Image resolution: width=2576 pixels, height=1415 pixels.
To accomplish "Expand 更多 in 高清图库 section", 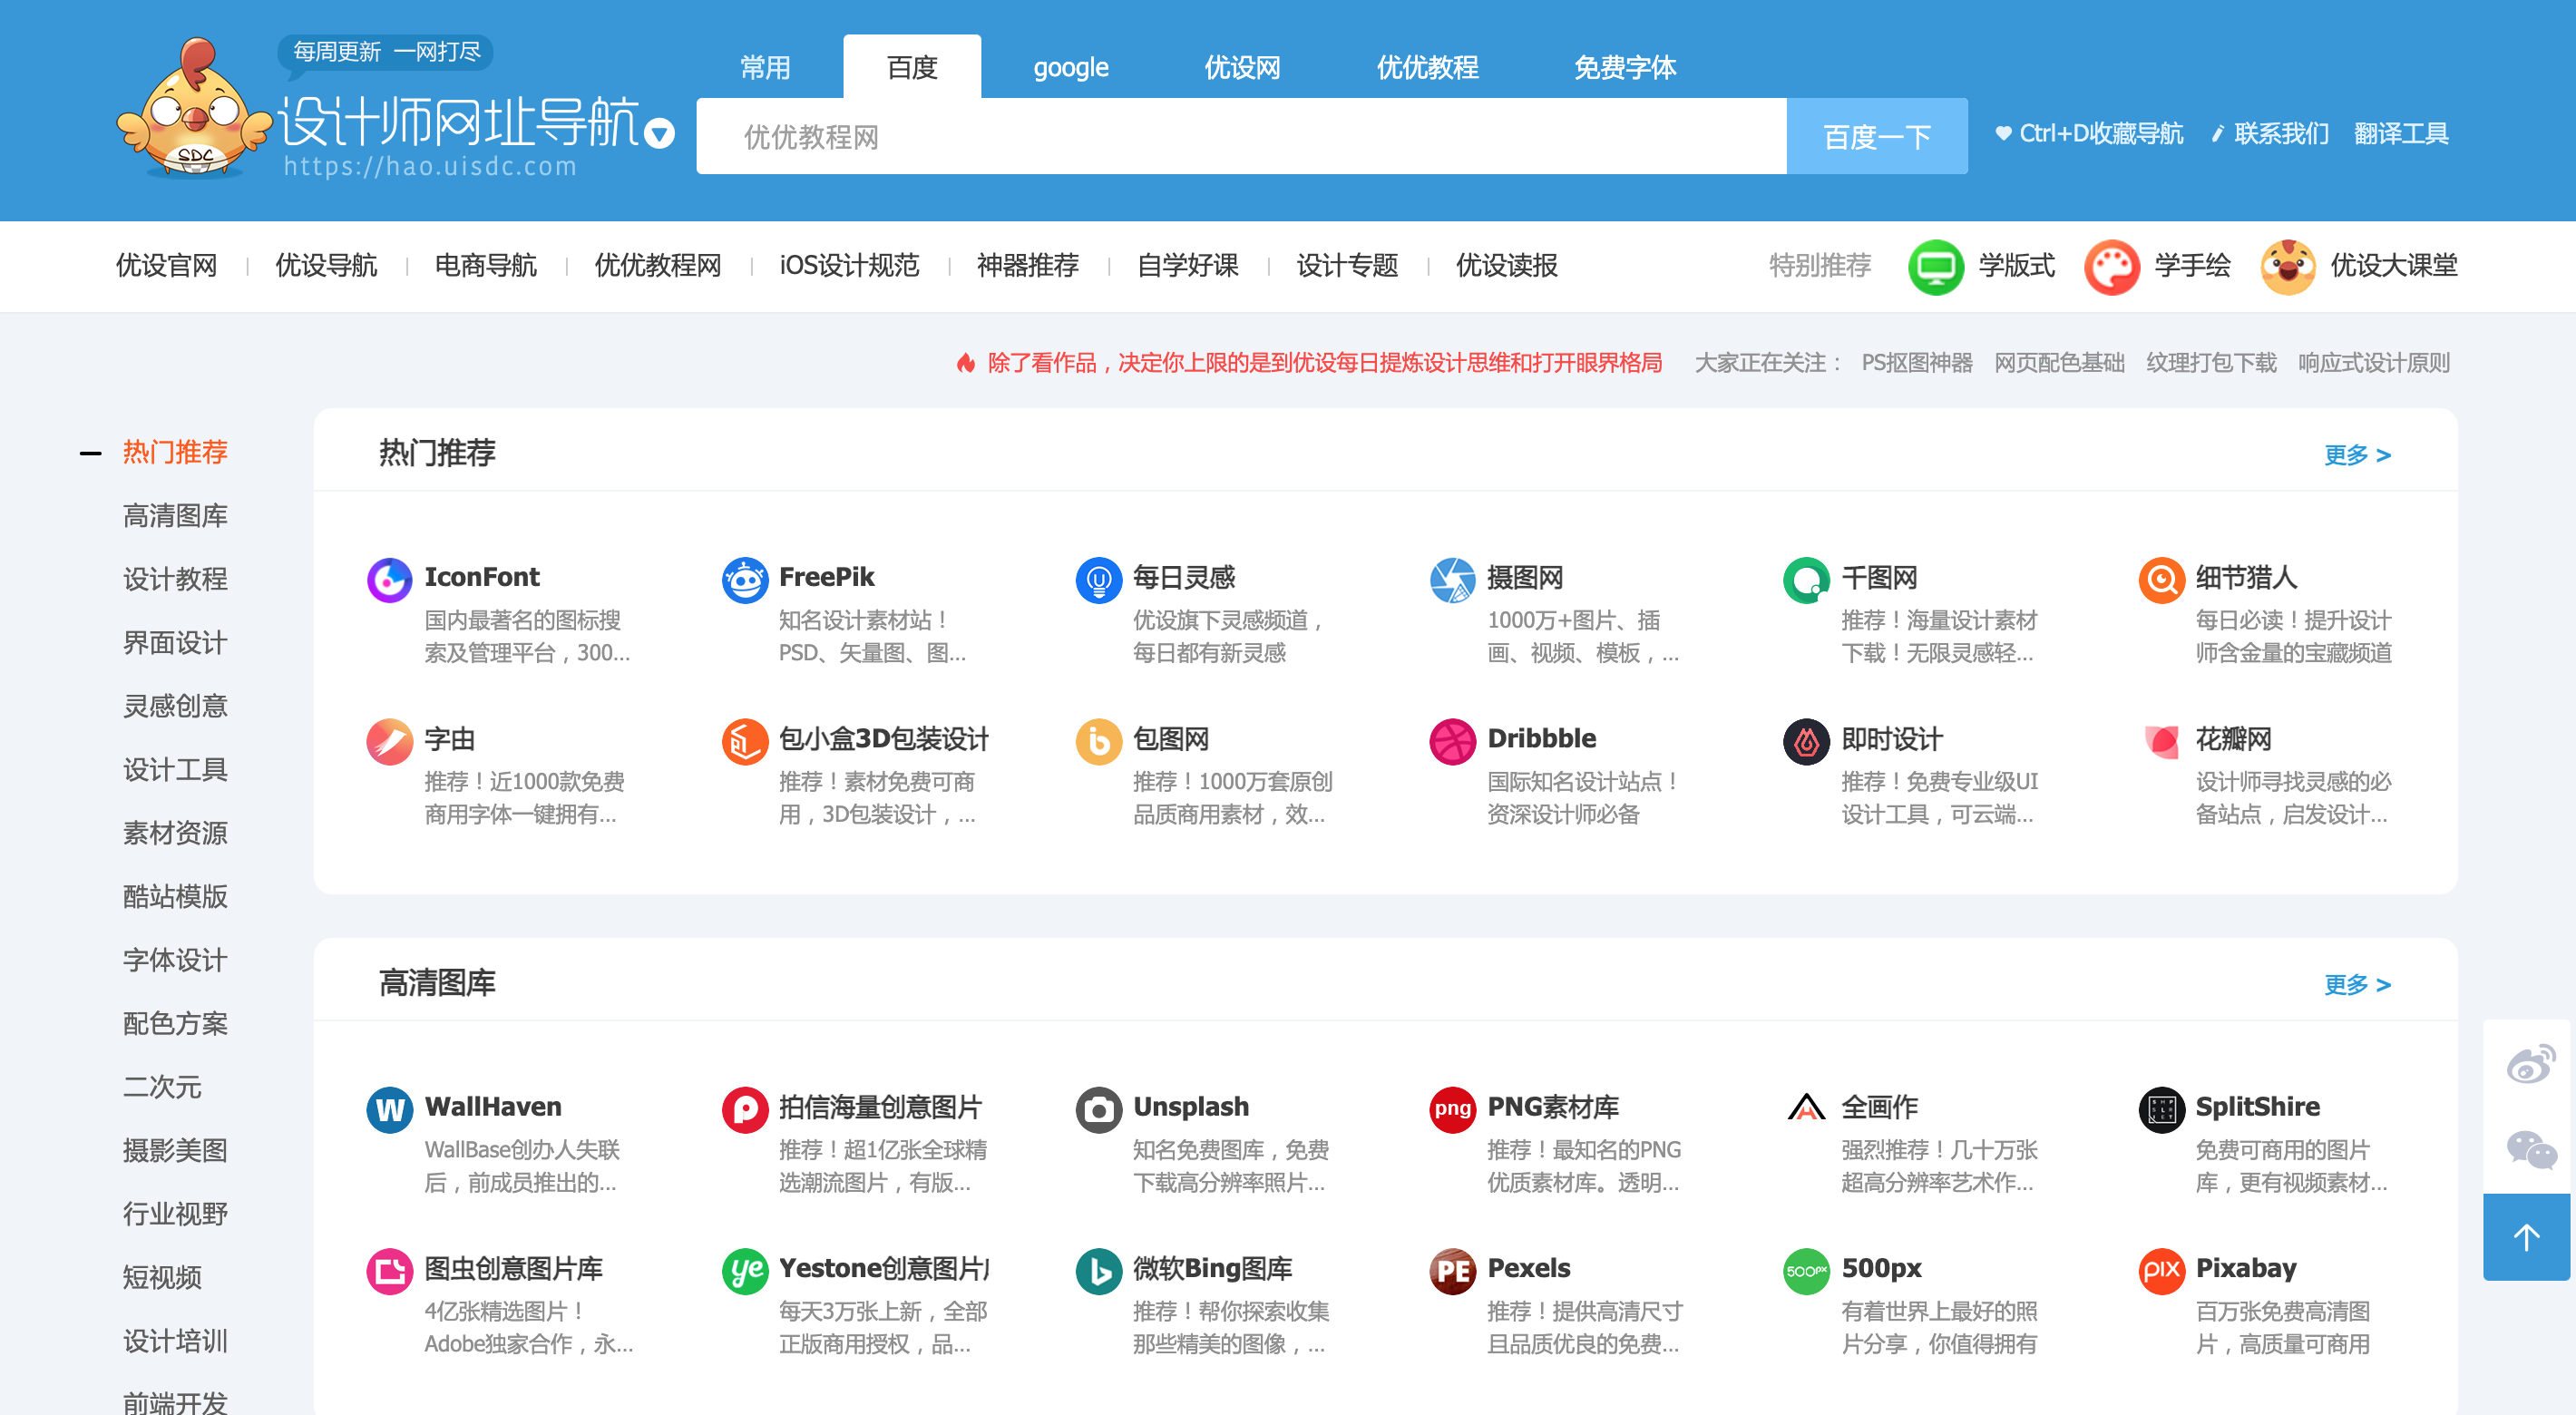I will point(2356,985).
